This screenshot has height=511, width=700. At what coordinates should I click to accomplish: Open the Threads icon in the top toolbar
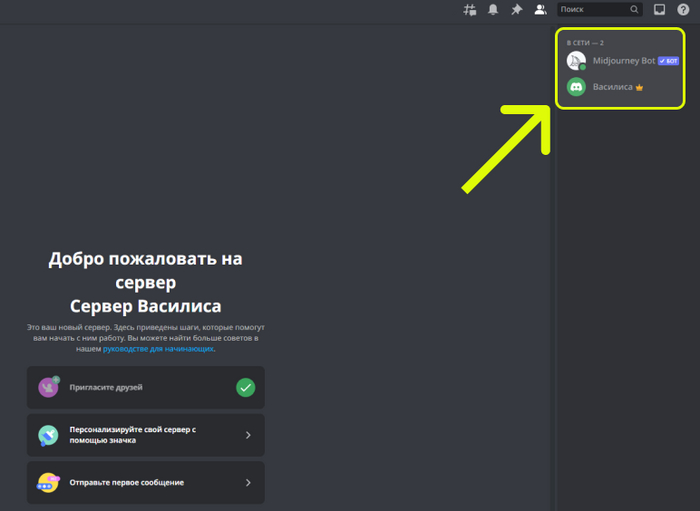(470, 10)
